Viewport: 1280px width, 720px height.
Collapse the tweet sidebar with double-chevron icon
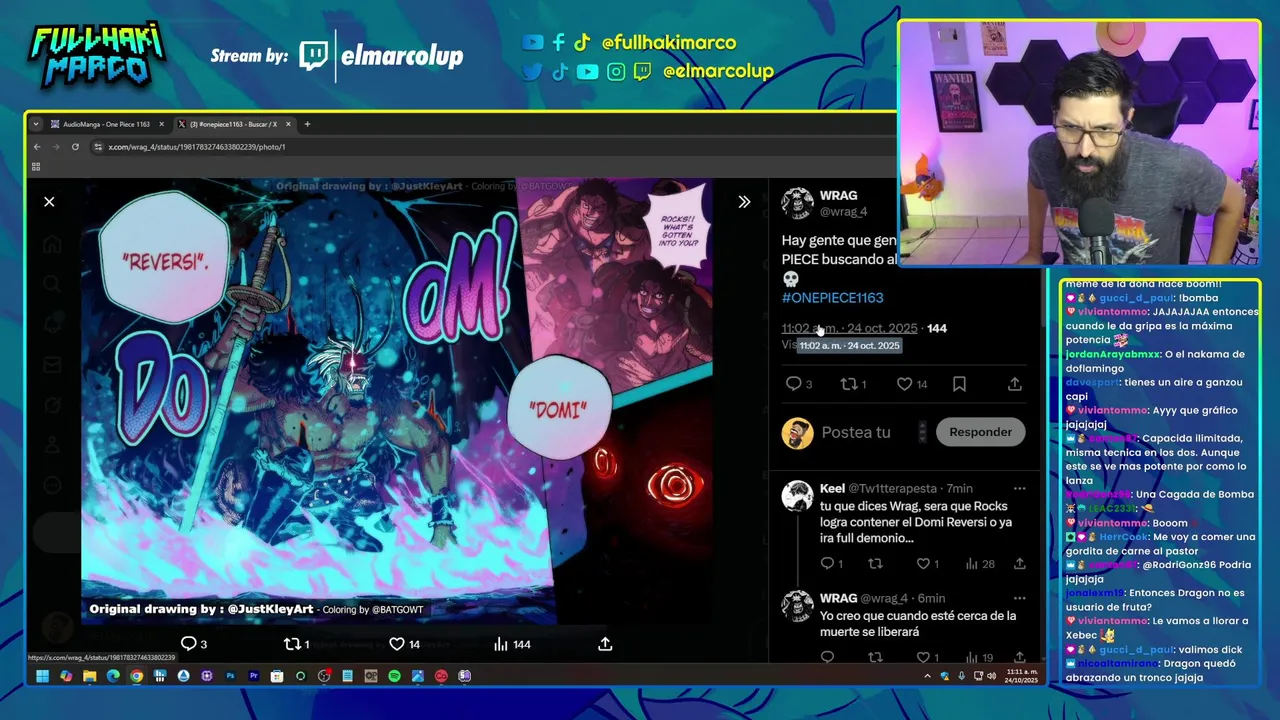pyautogui.click(x=744, y=202)
